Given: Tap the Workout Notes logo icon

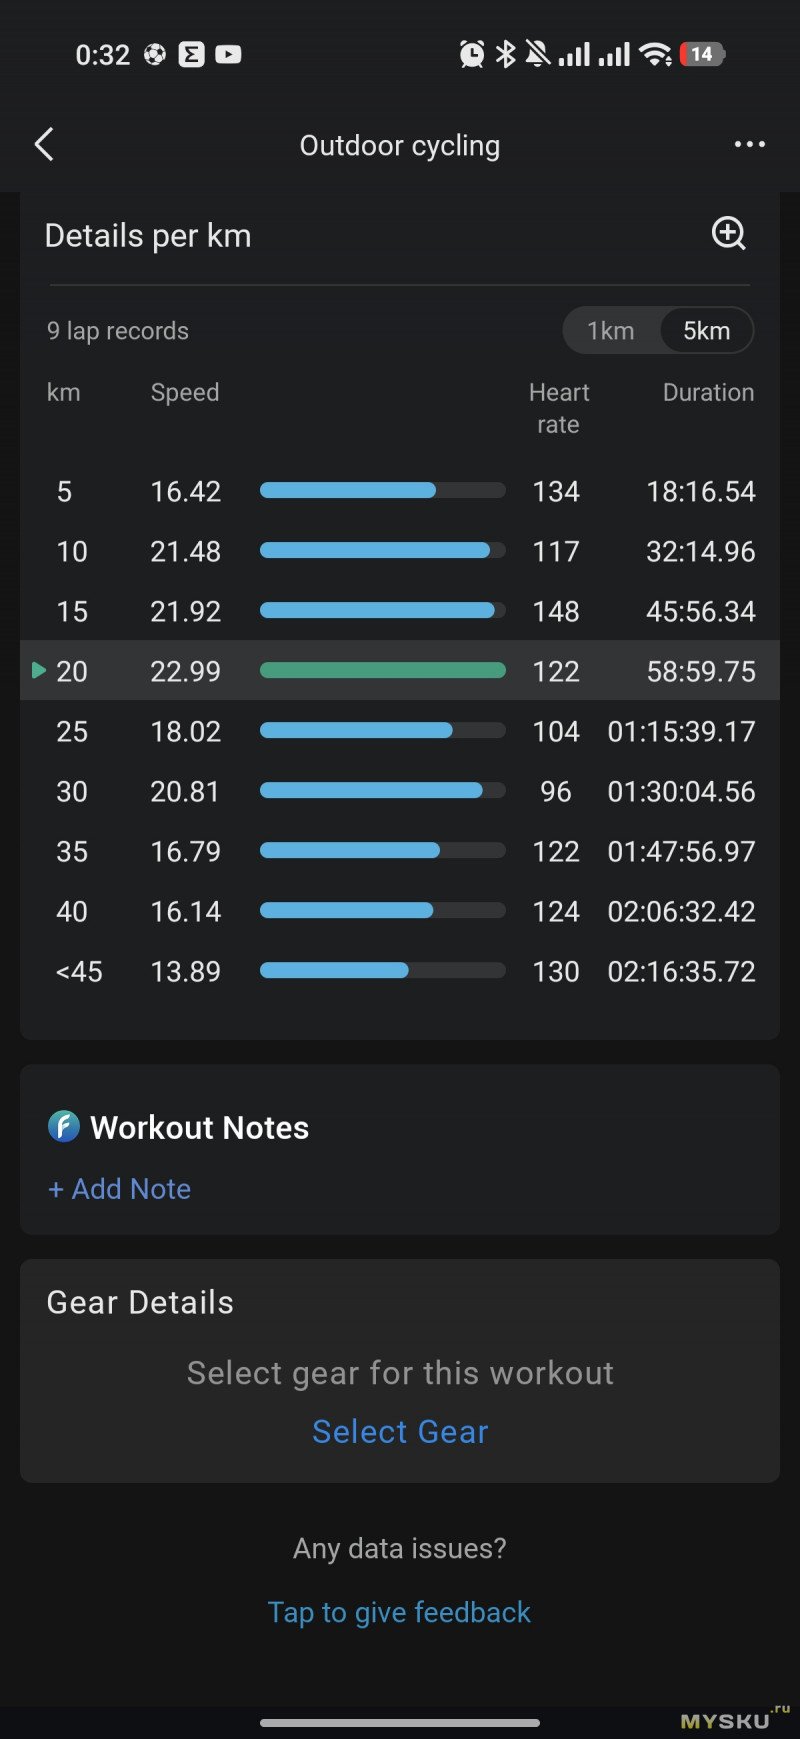Looking at the screenshot, I should coord(64,1127).
